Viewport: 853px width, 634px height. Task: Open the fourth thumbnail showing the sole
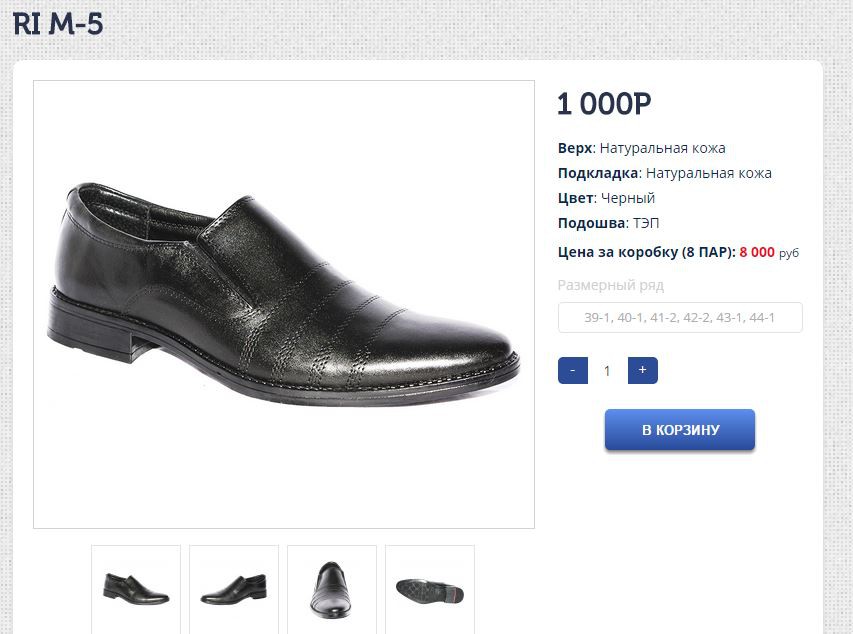[430, 589]
